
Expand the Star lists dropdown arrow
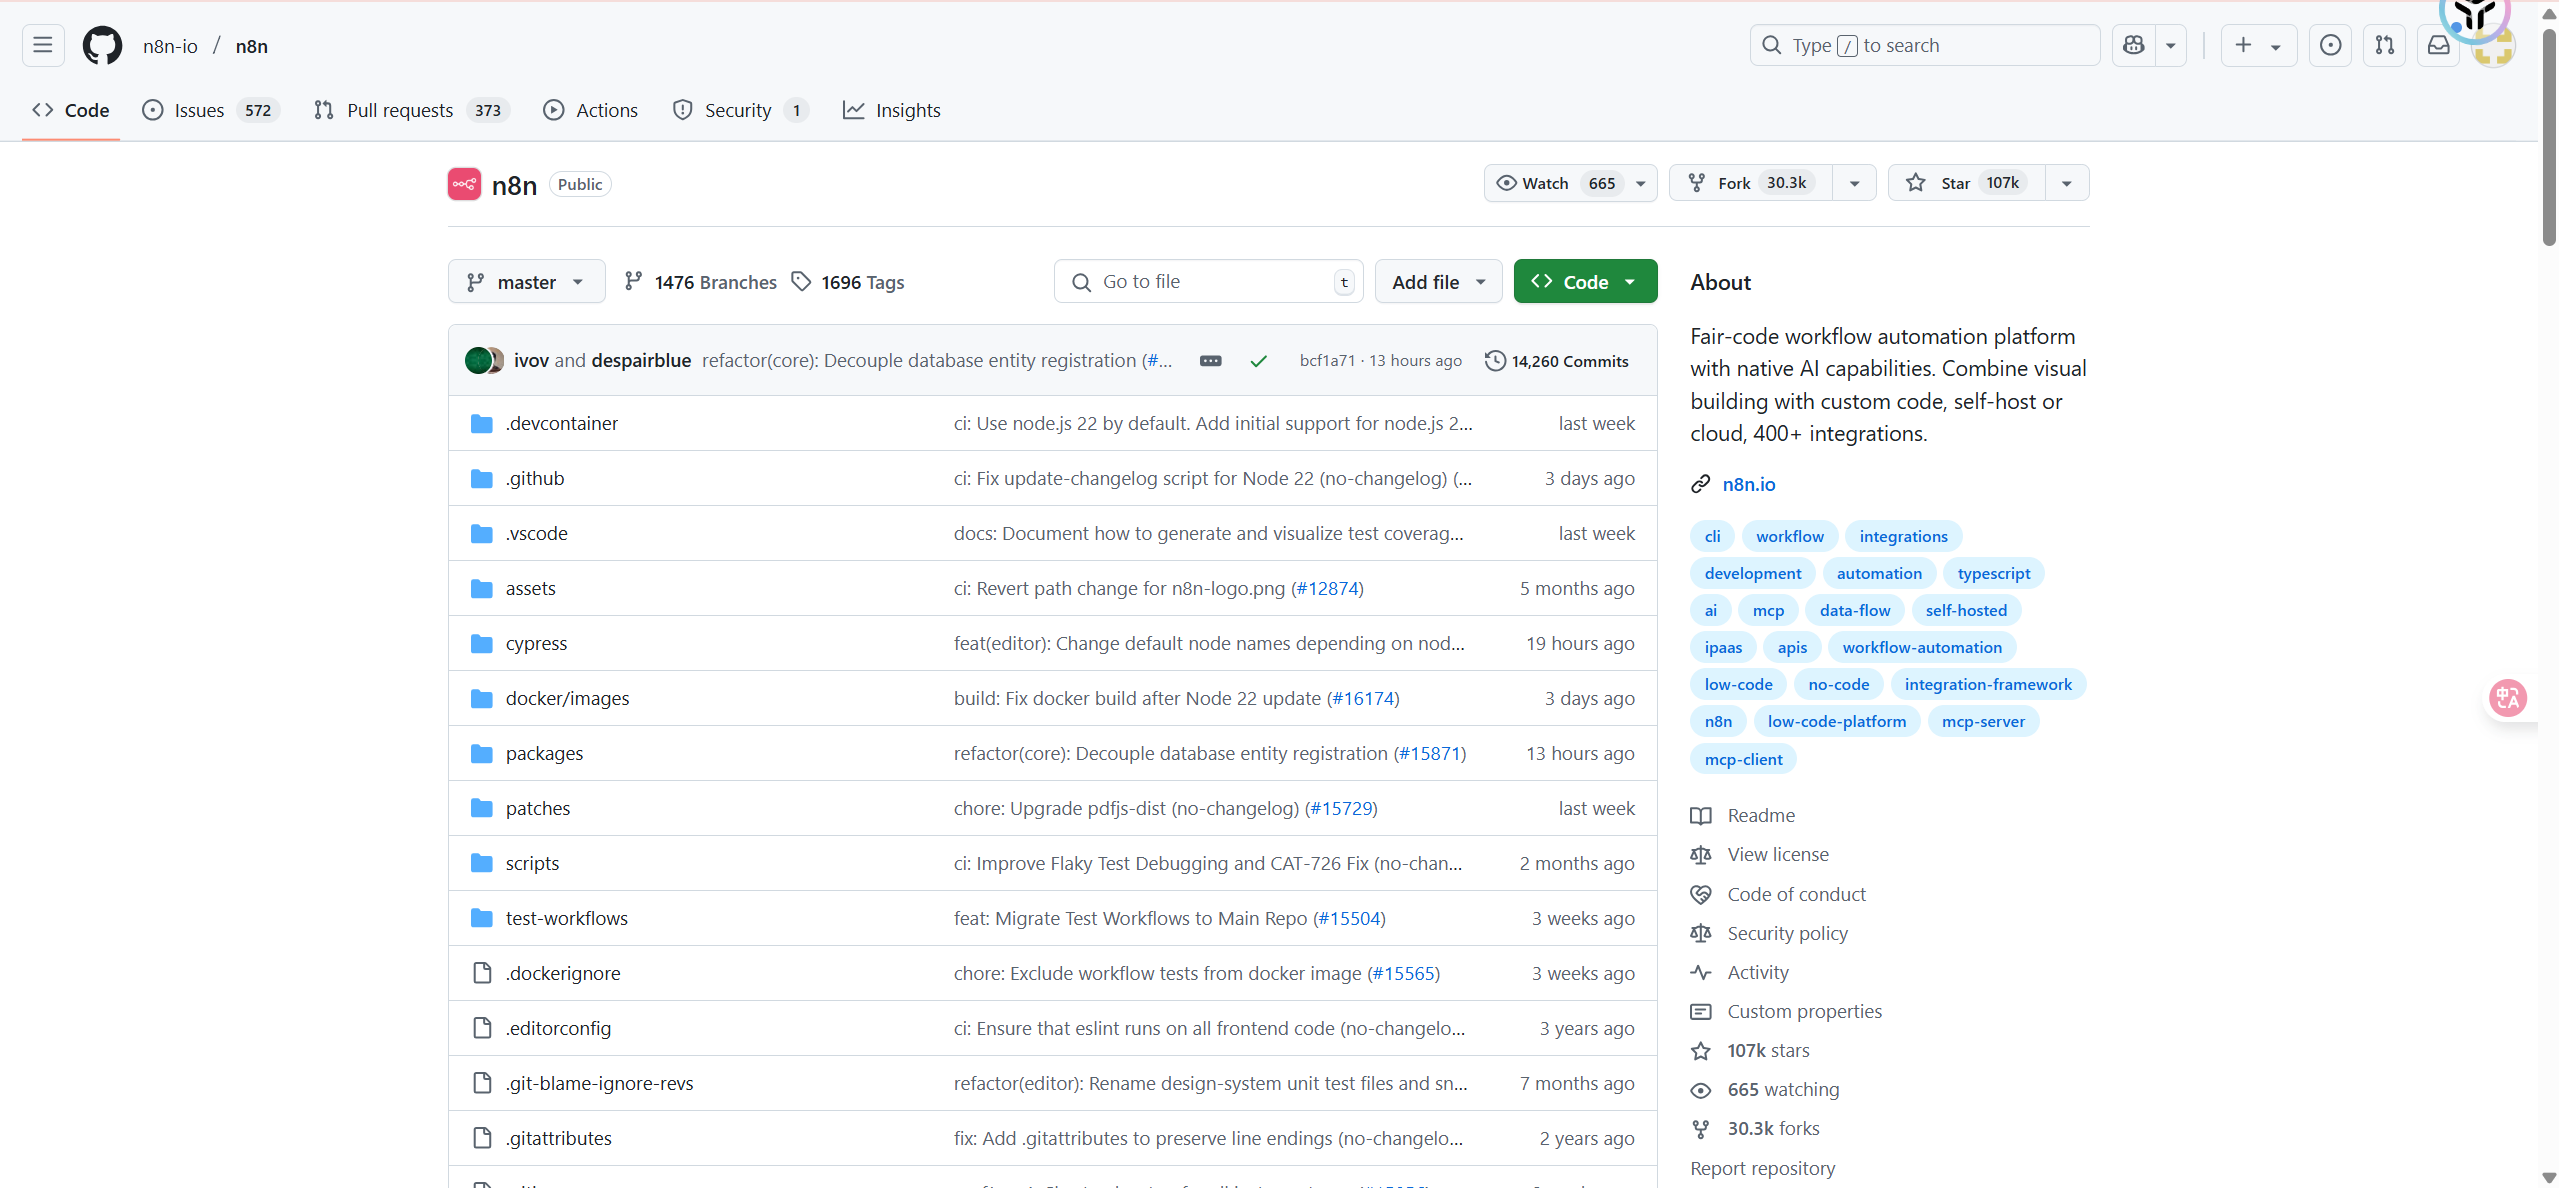[x=2067, y=183]
